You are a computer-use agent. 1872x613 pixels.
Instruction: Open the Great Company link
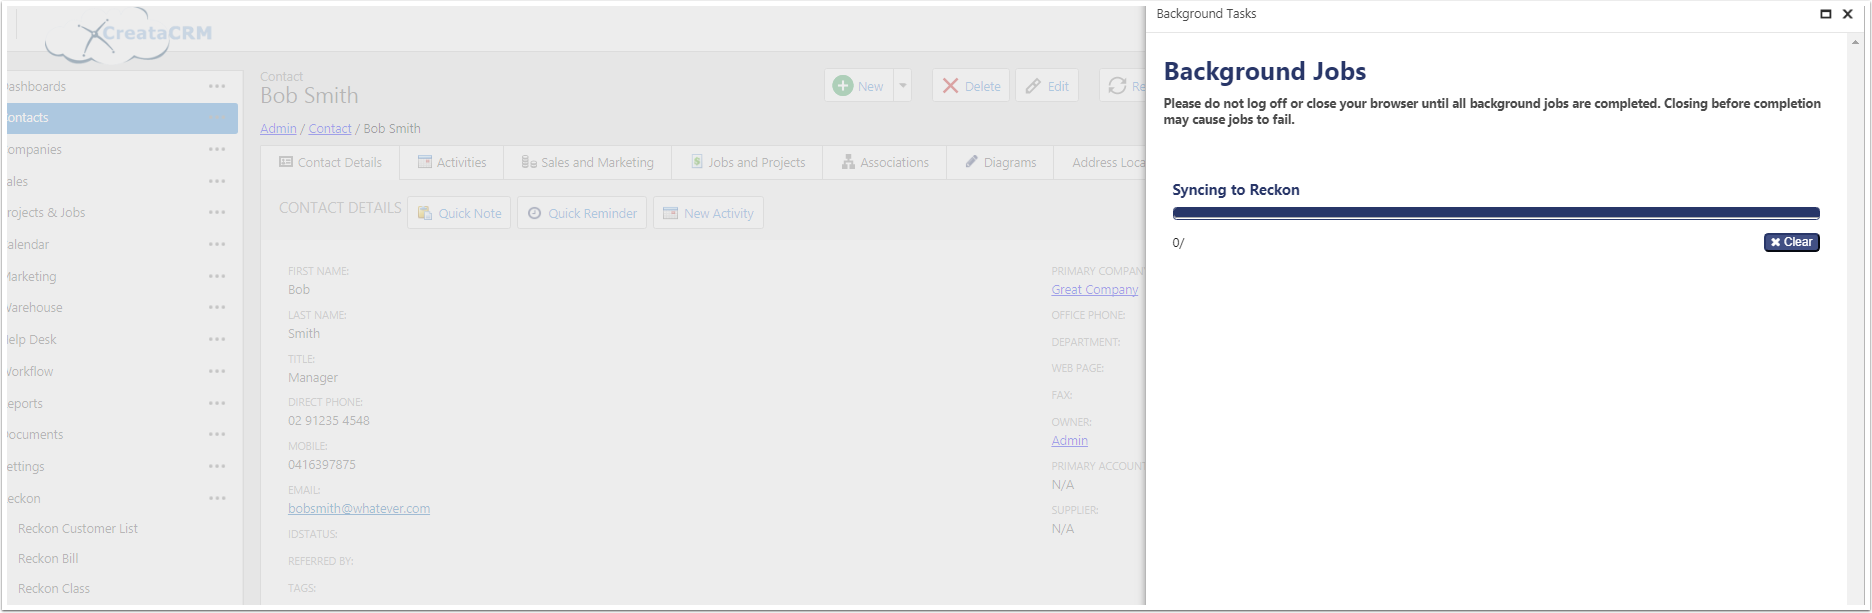1094,290
